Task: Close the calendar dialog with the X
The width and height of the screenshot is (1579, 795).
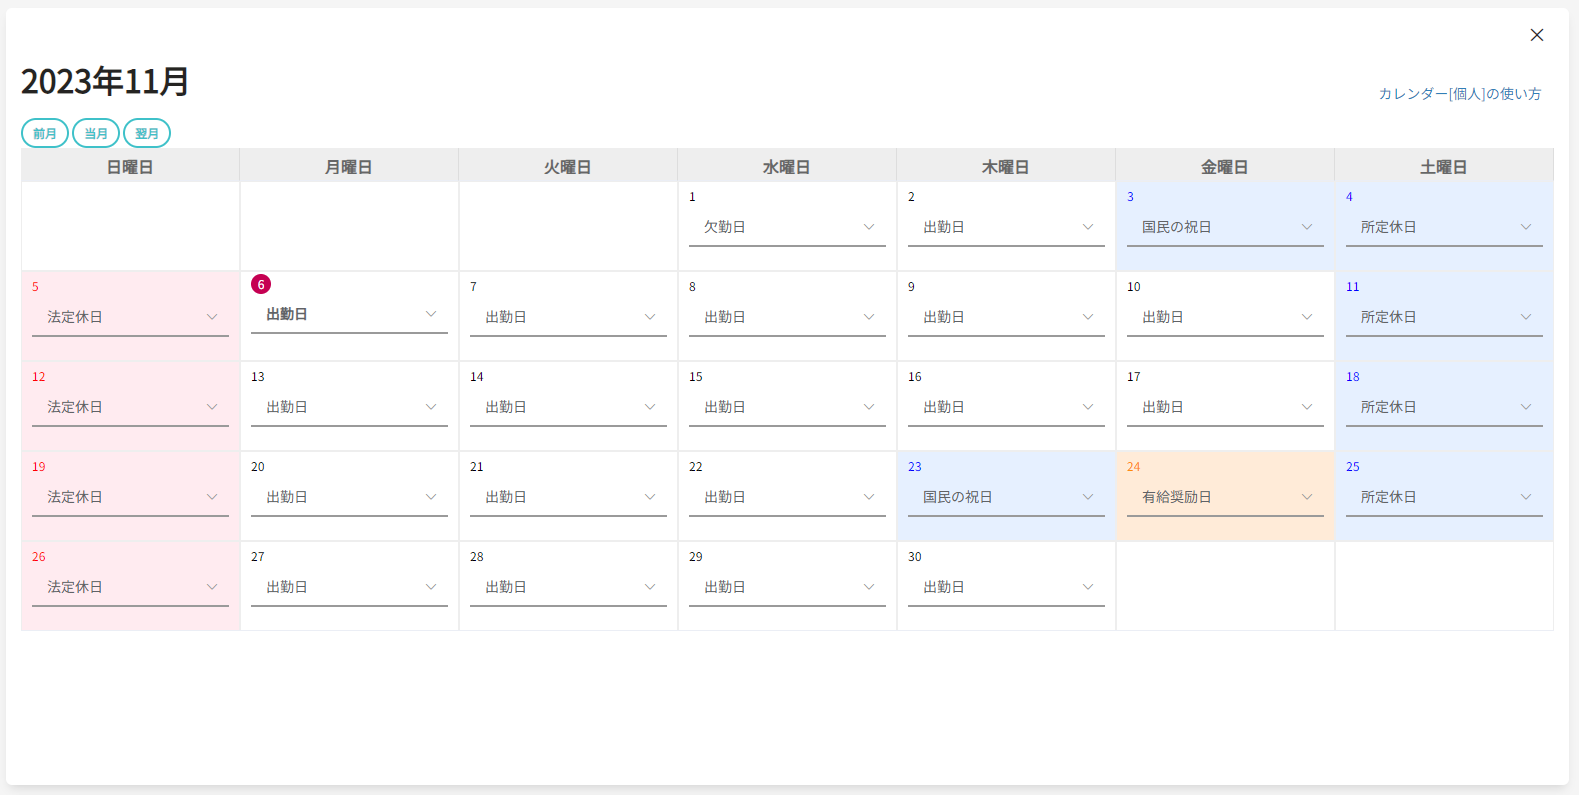Action: 1536,35
